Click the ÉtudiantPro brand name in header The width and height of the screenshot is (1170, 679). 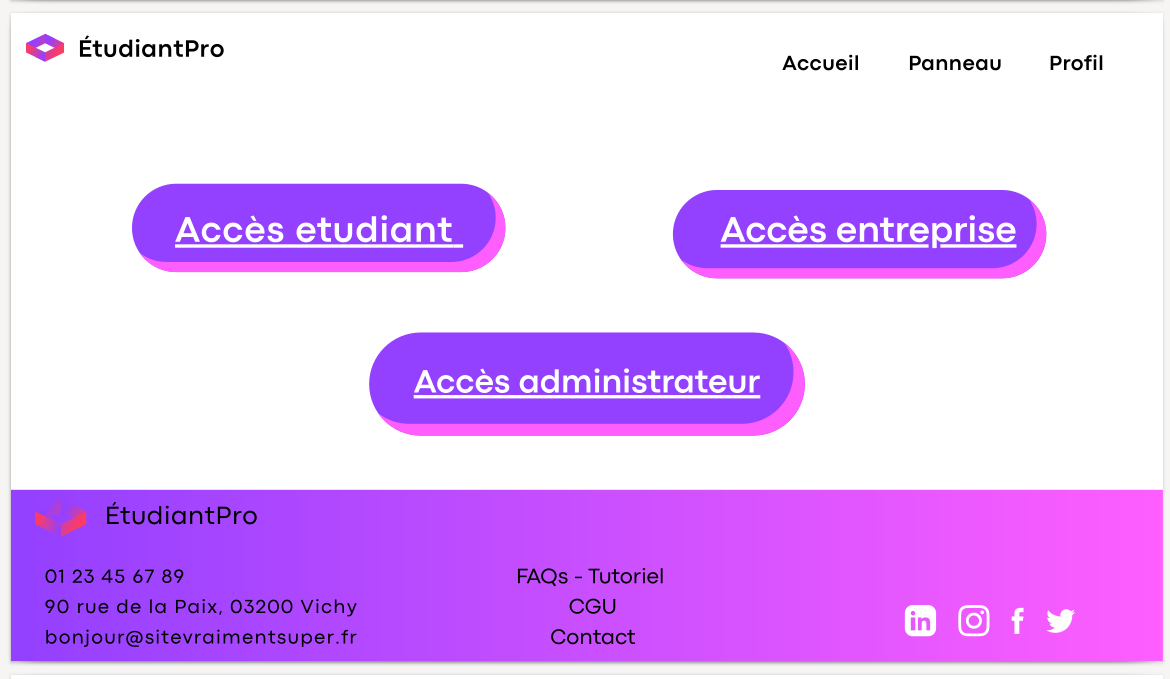(151, 48)
